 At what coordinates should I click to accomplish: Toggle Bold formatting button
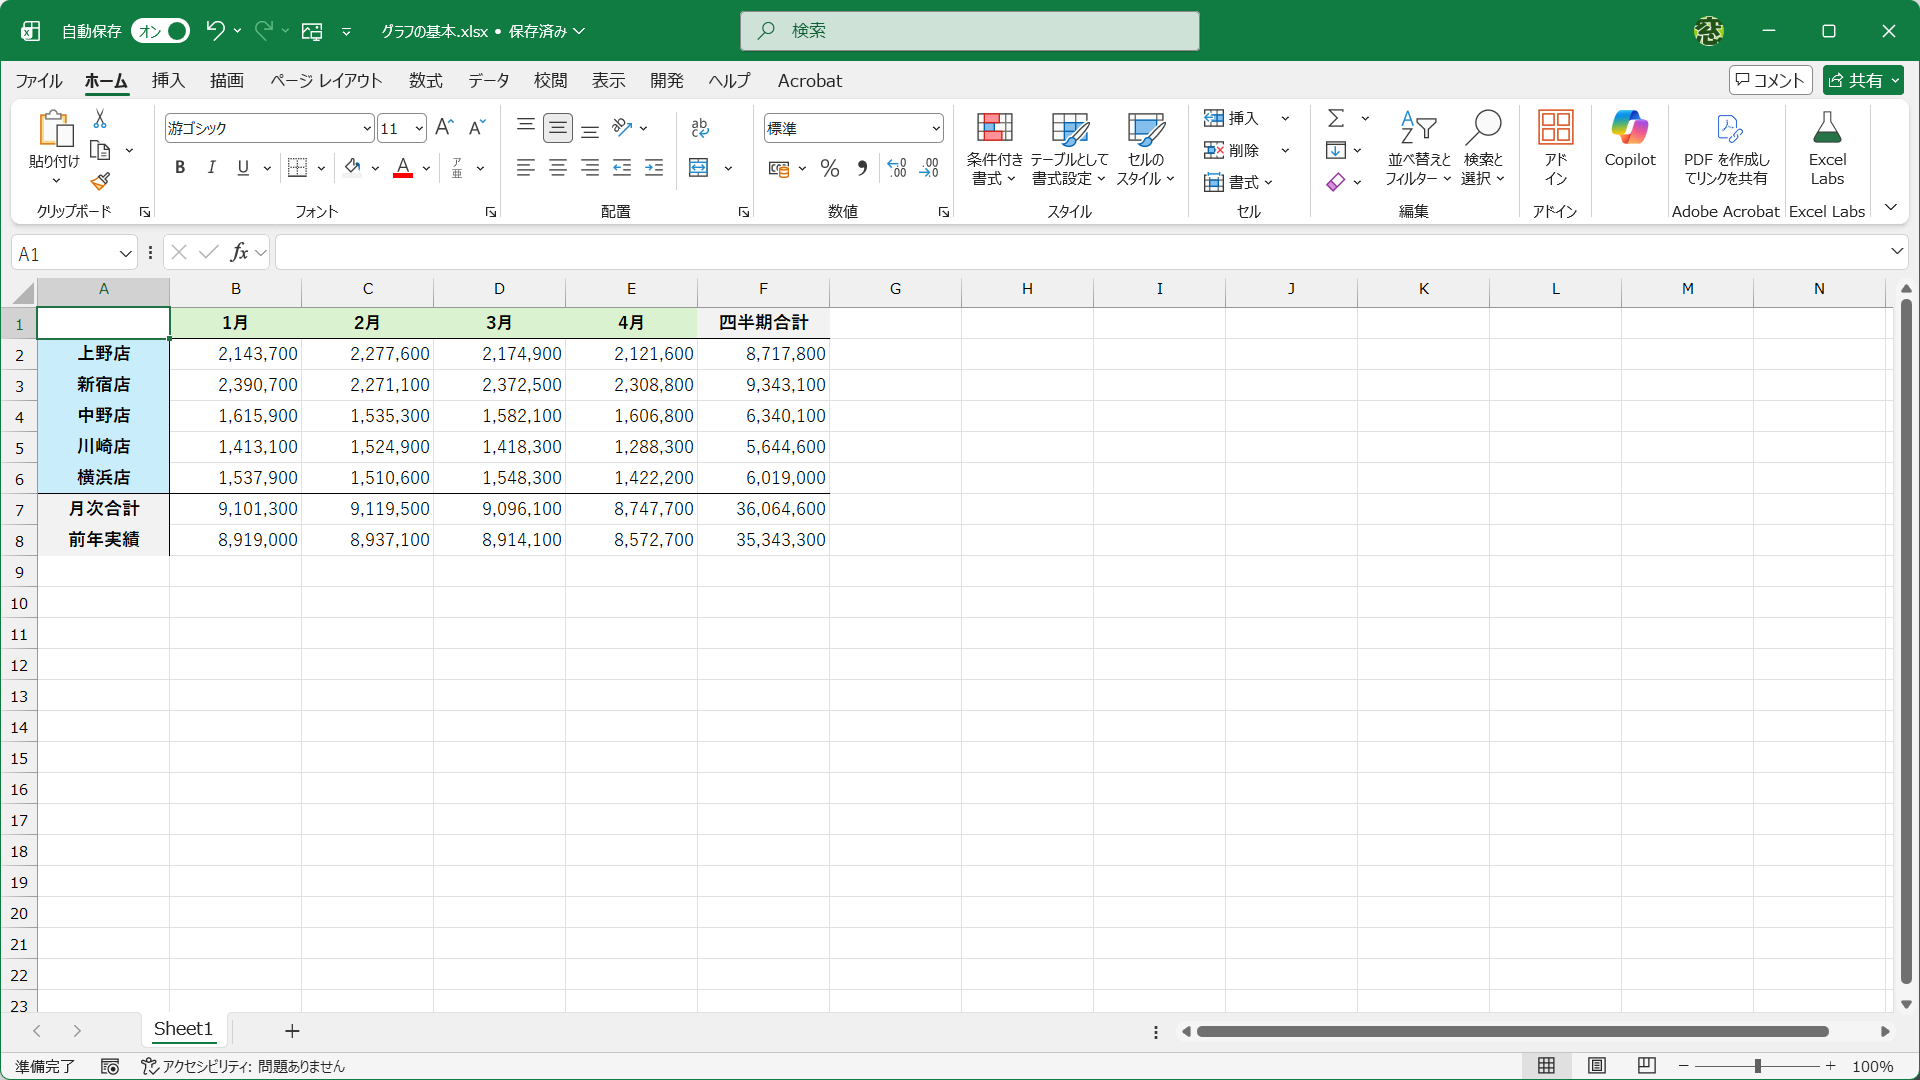(180, 168)
